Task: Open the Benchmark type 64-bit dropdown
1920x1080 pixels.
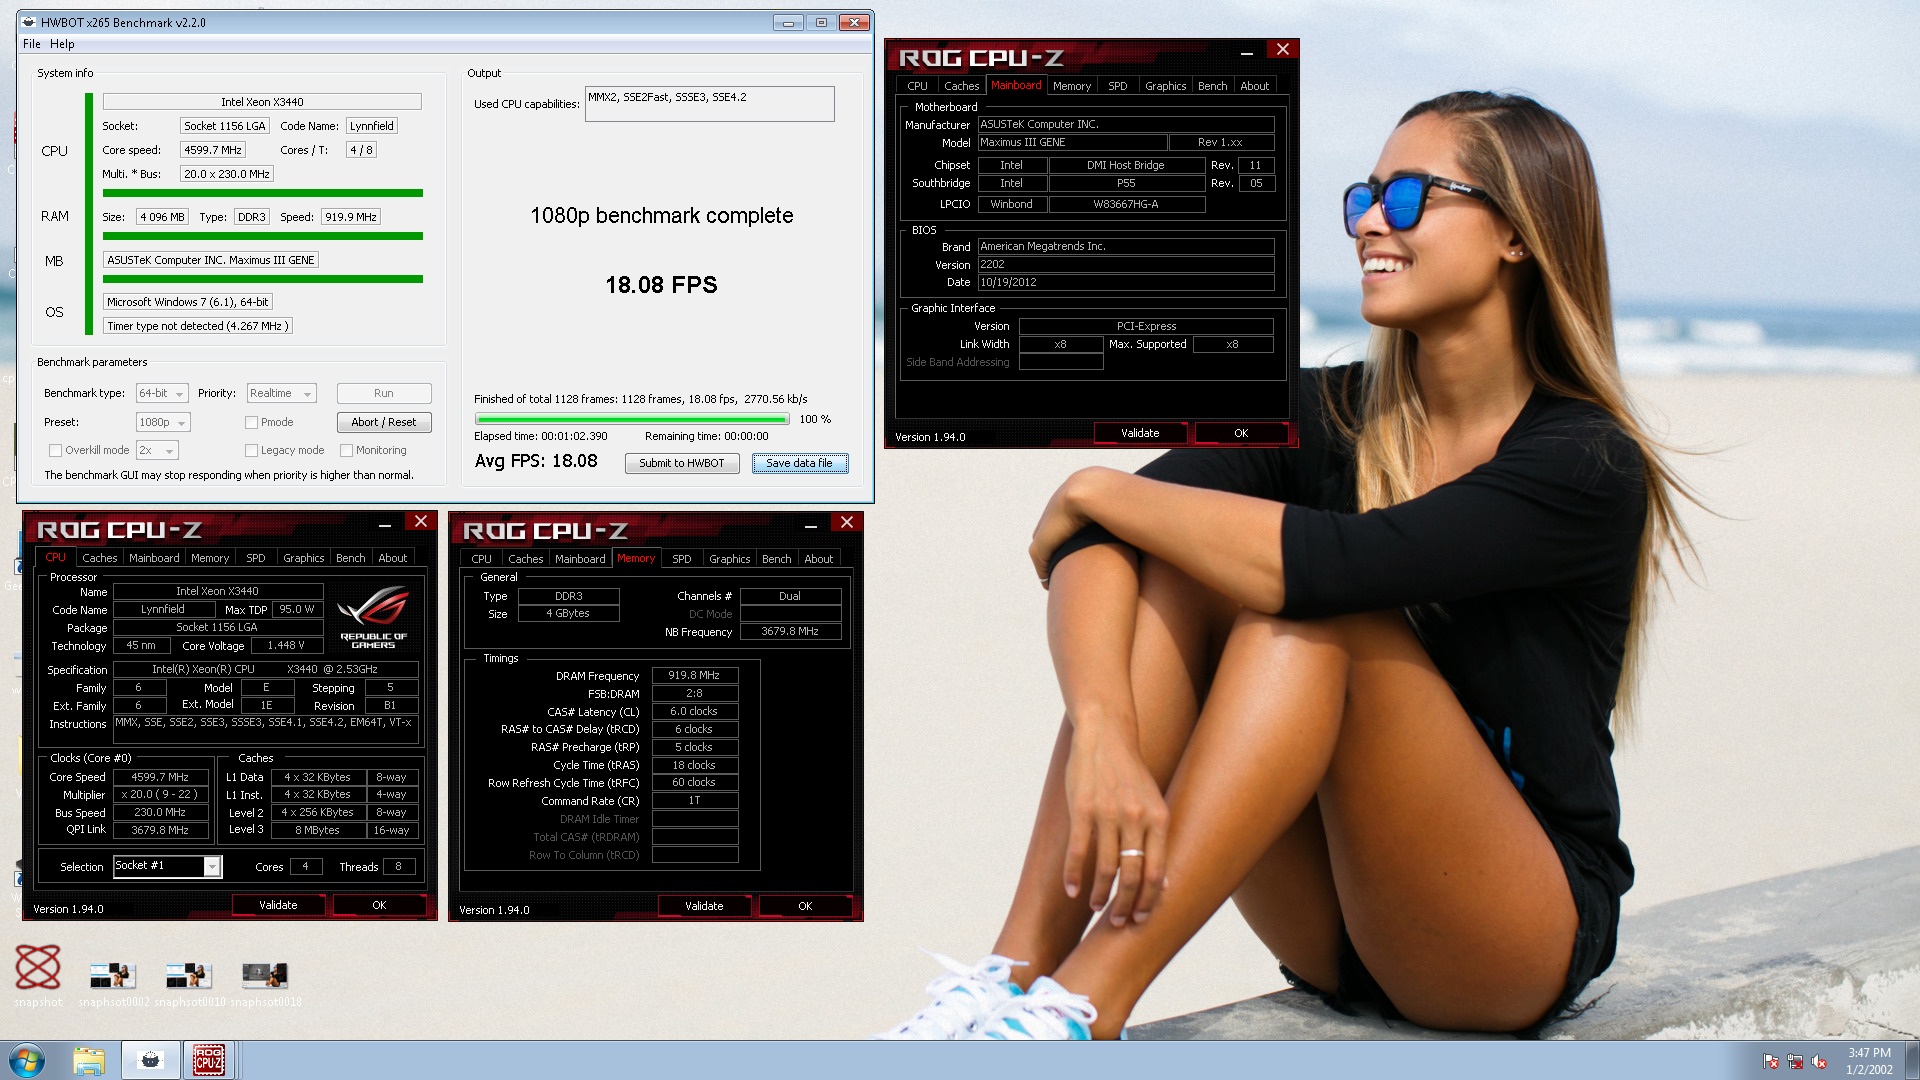Action: click(x=162, y=393)
